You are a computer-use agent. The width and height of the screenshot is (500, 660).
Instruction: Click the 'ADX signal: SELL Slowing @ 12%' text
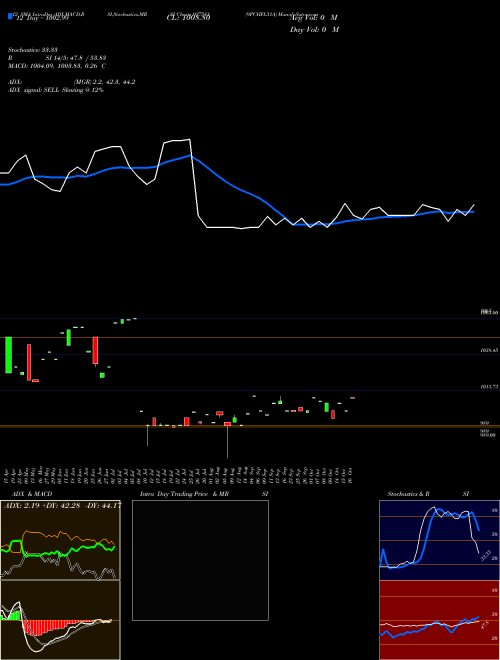56,90
